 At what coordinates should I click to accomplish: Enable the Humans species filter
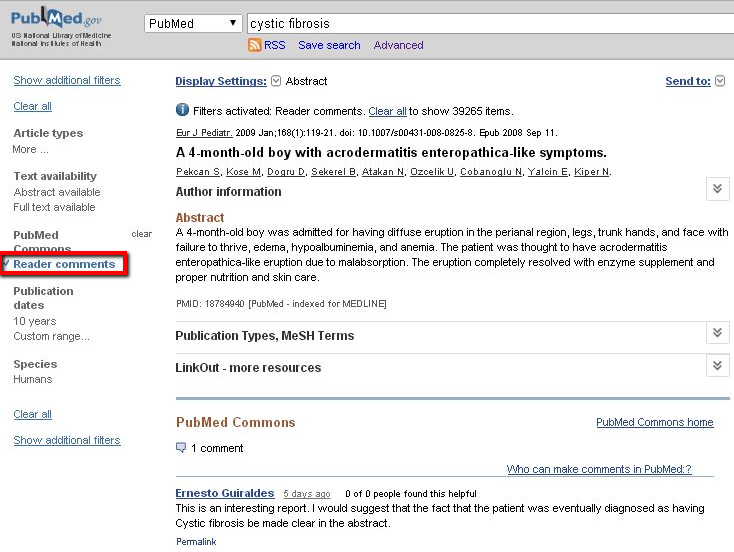[x=33, y=379]
